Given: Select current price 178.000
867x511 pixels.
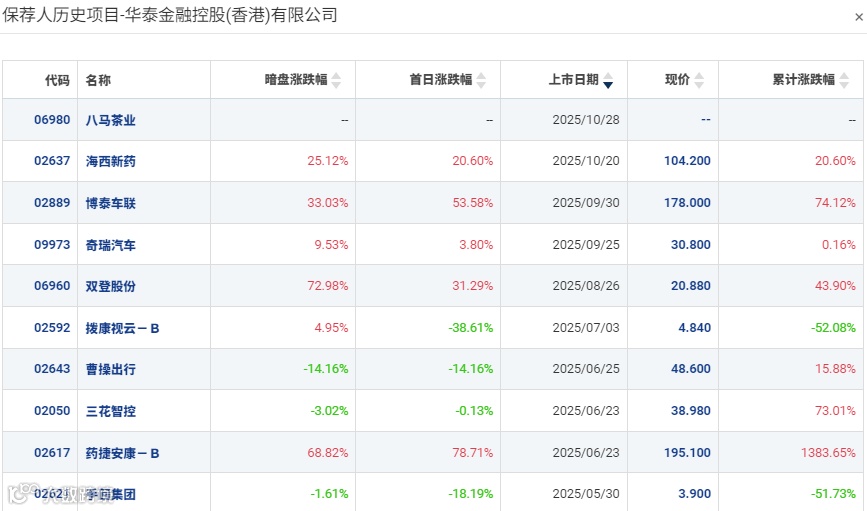Looking at the screenshot, I should [x=687, y=203].
